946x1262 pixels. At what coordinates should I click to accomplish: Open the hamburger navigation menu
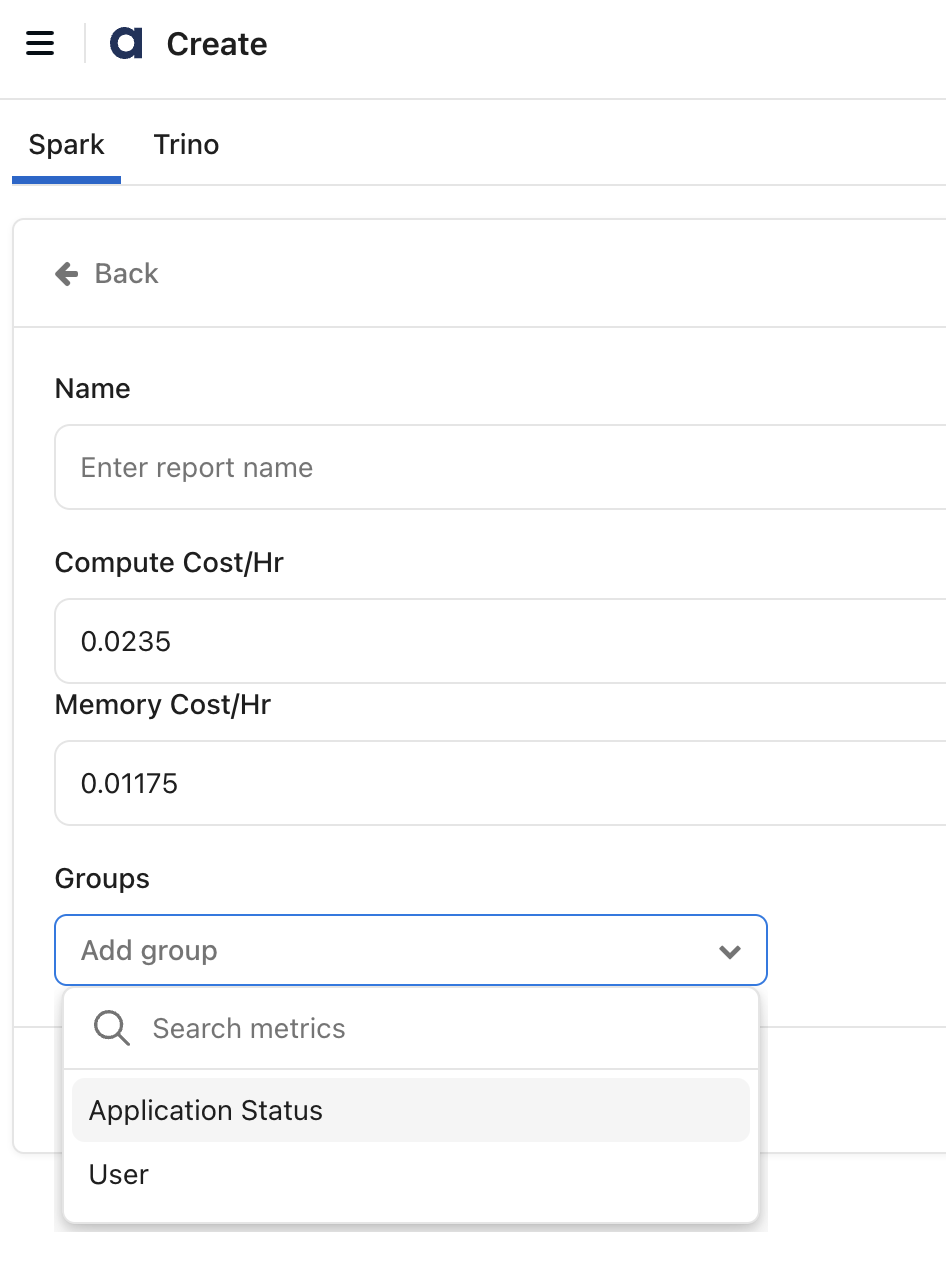[40, 44]
